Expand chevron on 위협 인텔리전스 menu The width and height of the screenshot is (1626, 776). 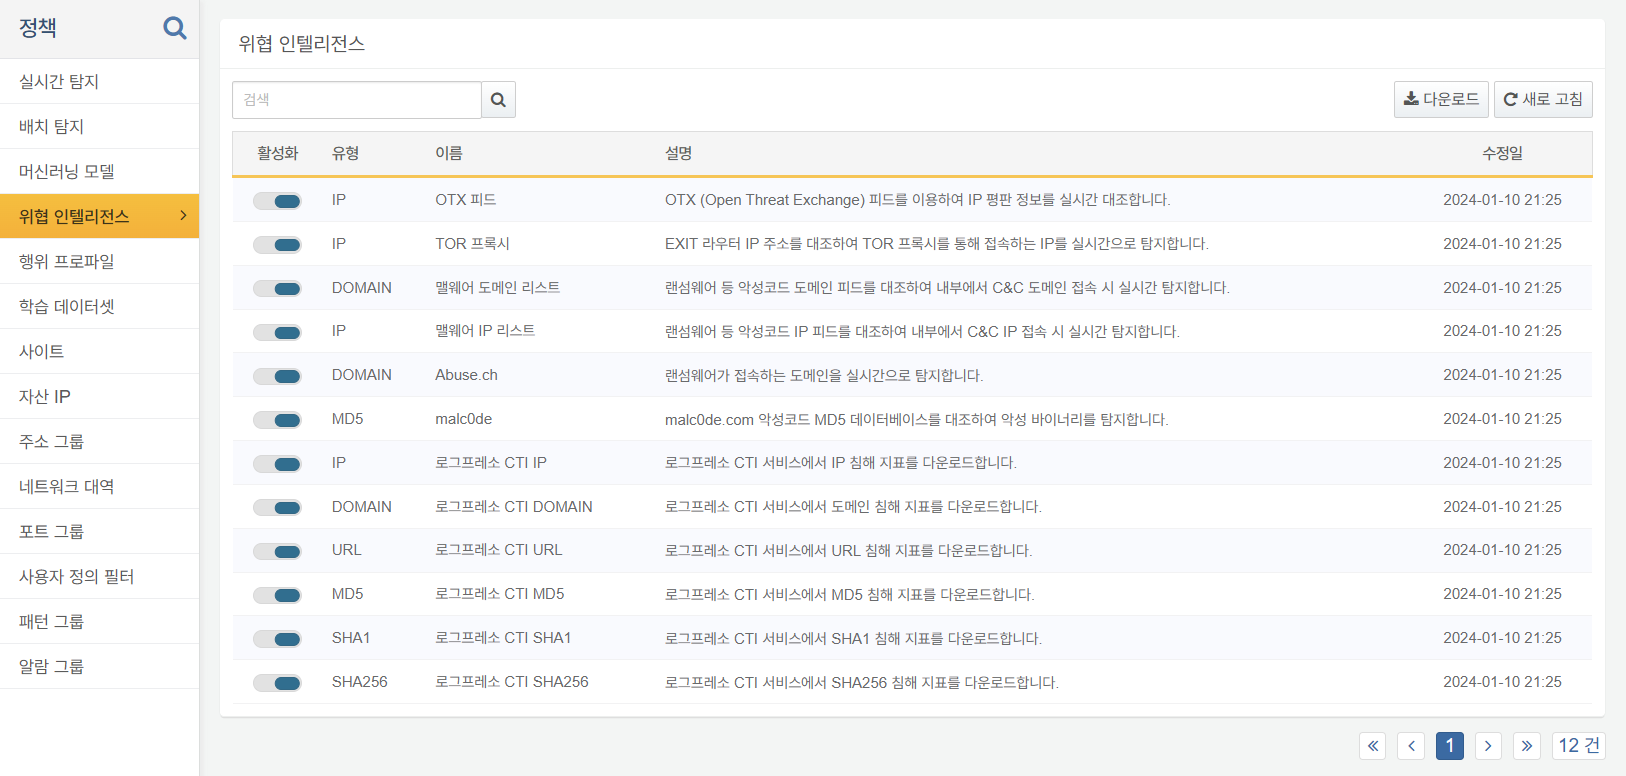point(183,216)
